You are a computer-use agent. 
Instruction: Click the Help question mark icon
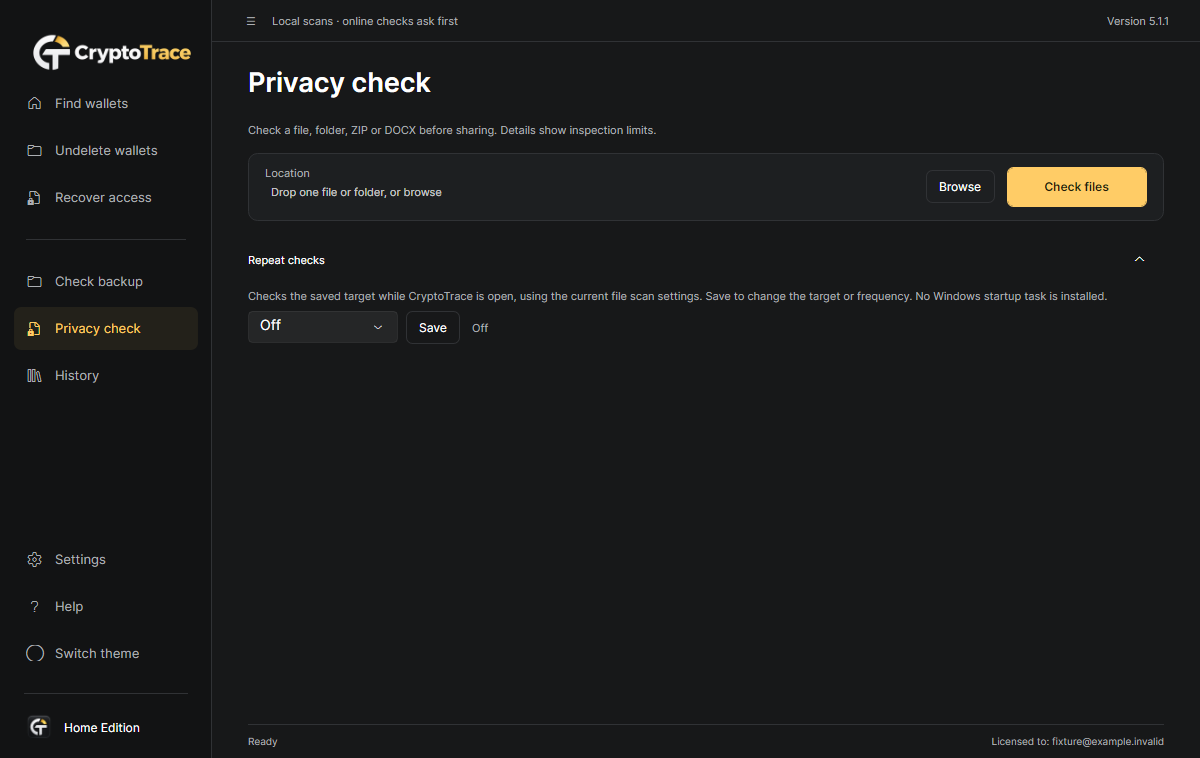click(x=35, y=607)
